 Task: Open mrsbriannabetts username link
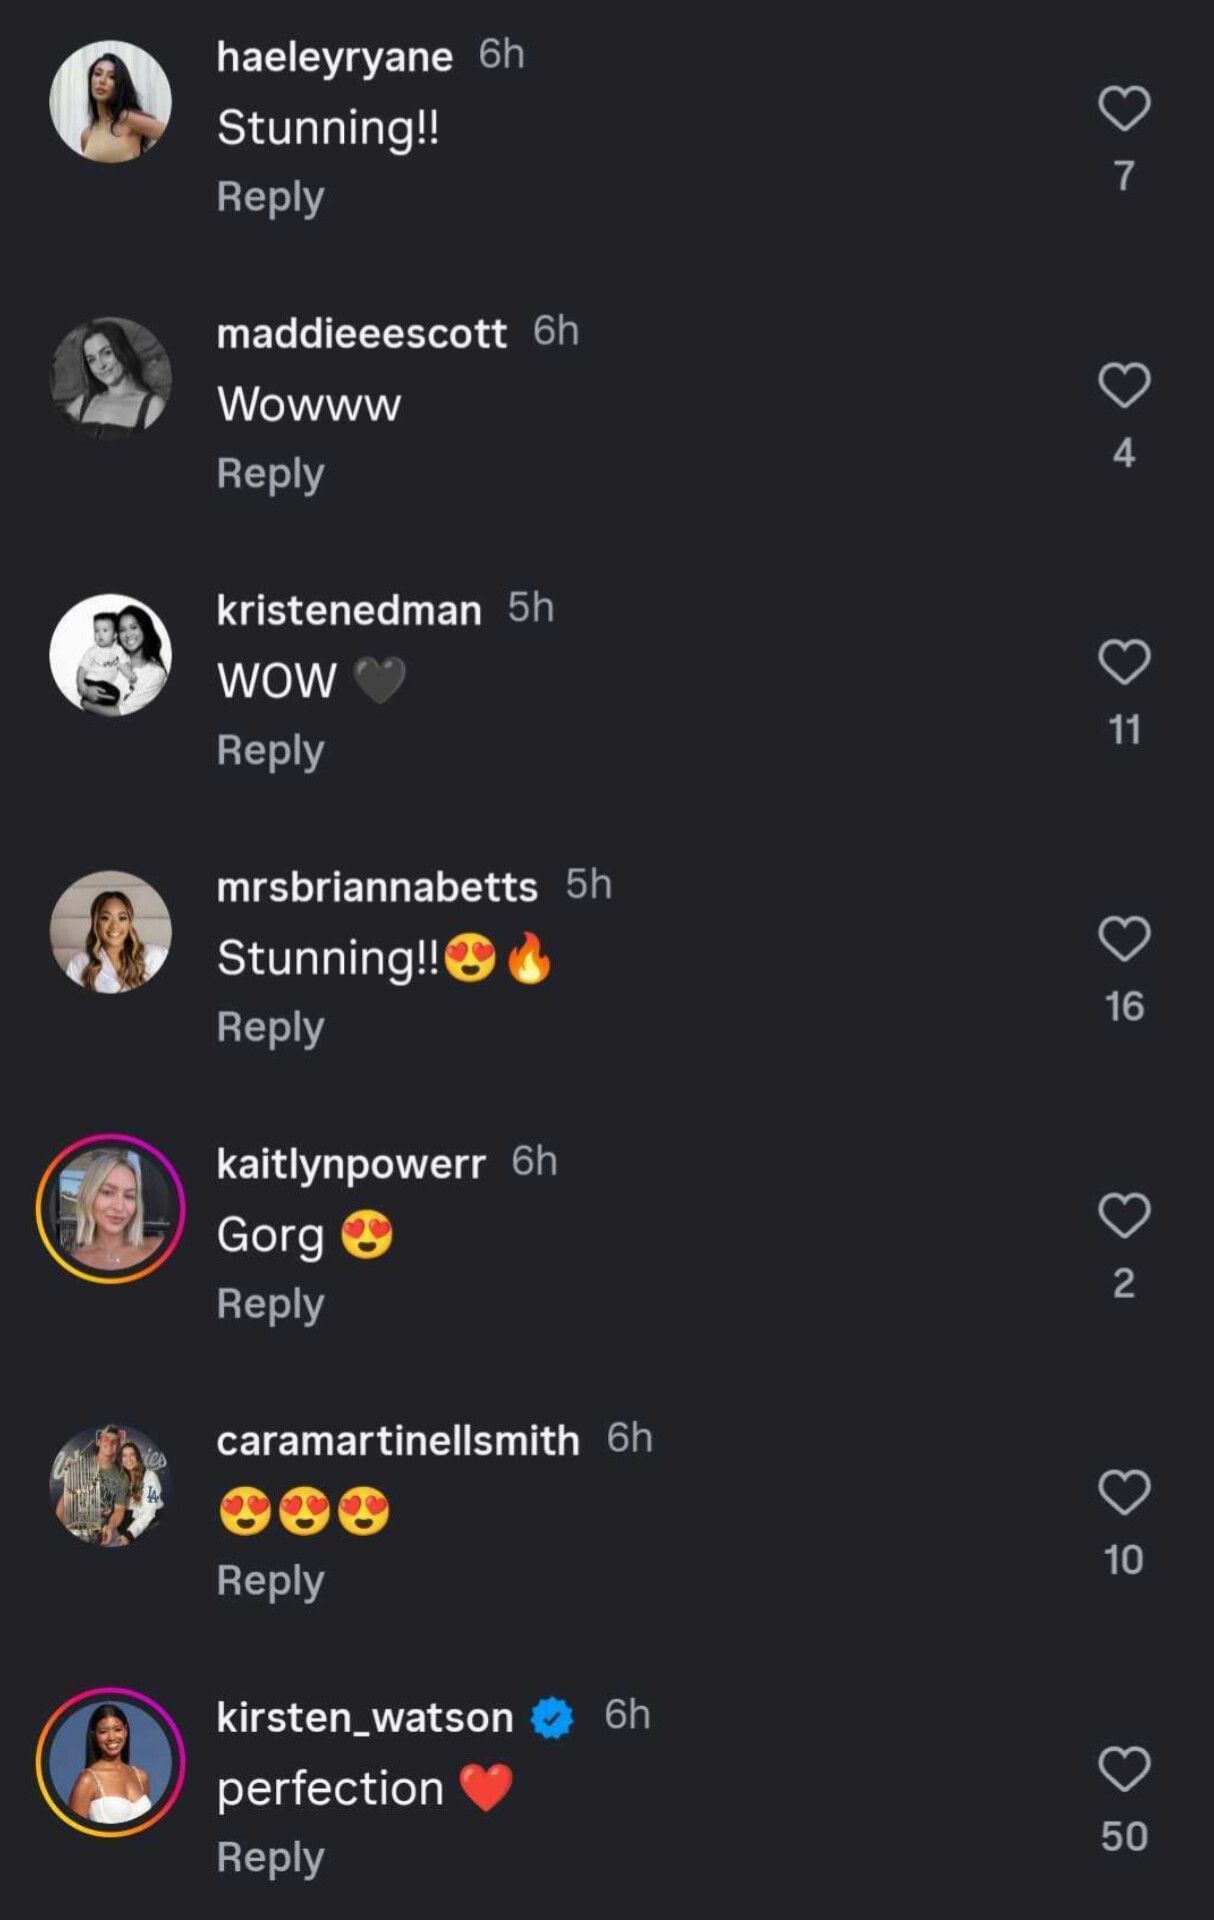(x=377, y=887)
